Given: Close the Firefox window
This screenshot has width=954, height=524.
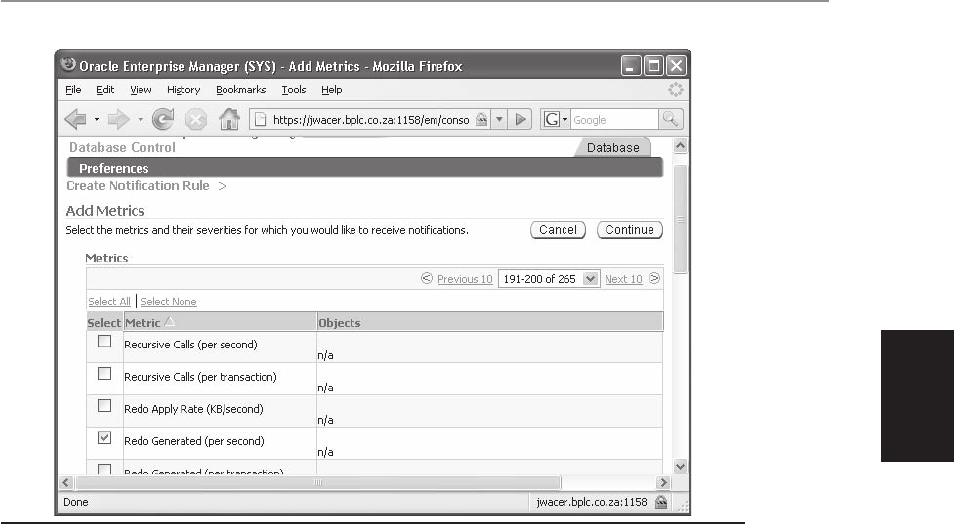Looking at the screenshot, I should click(676, 65).
